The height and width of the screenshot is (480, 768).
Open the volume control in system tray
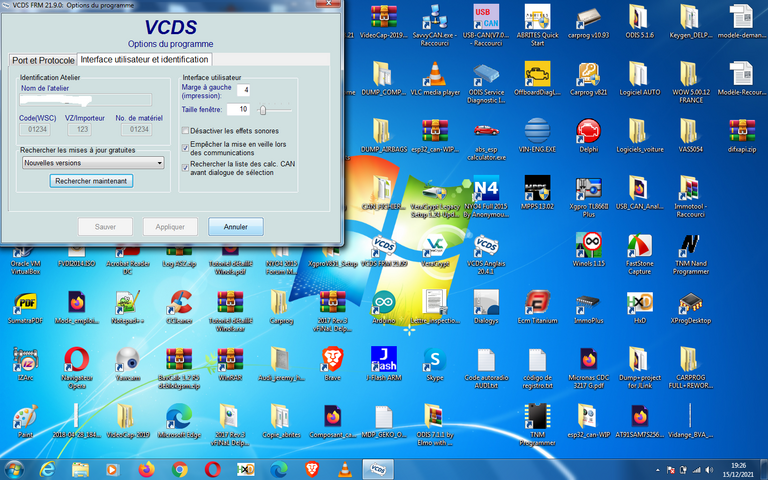tap(709, 470)
